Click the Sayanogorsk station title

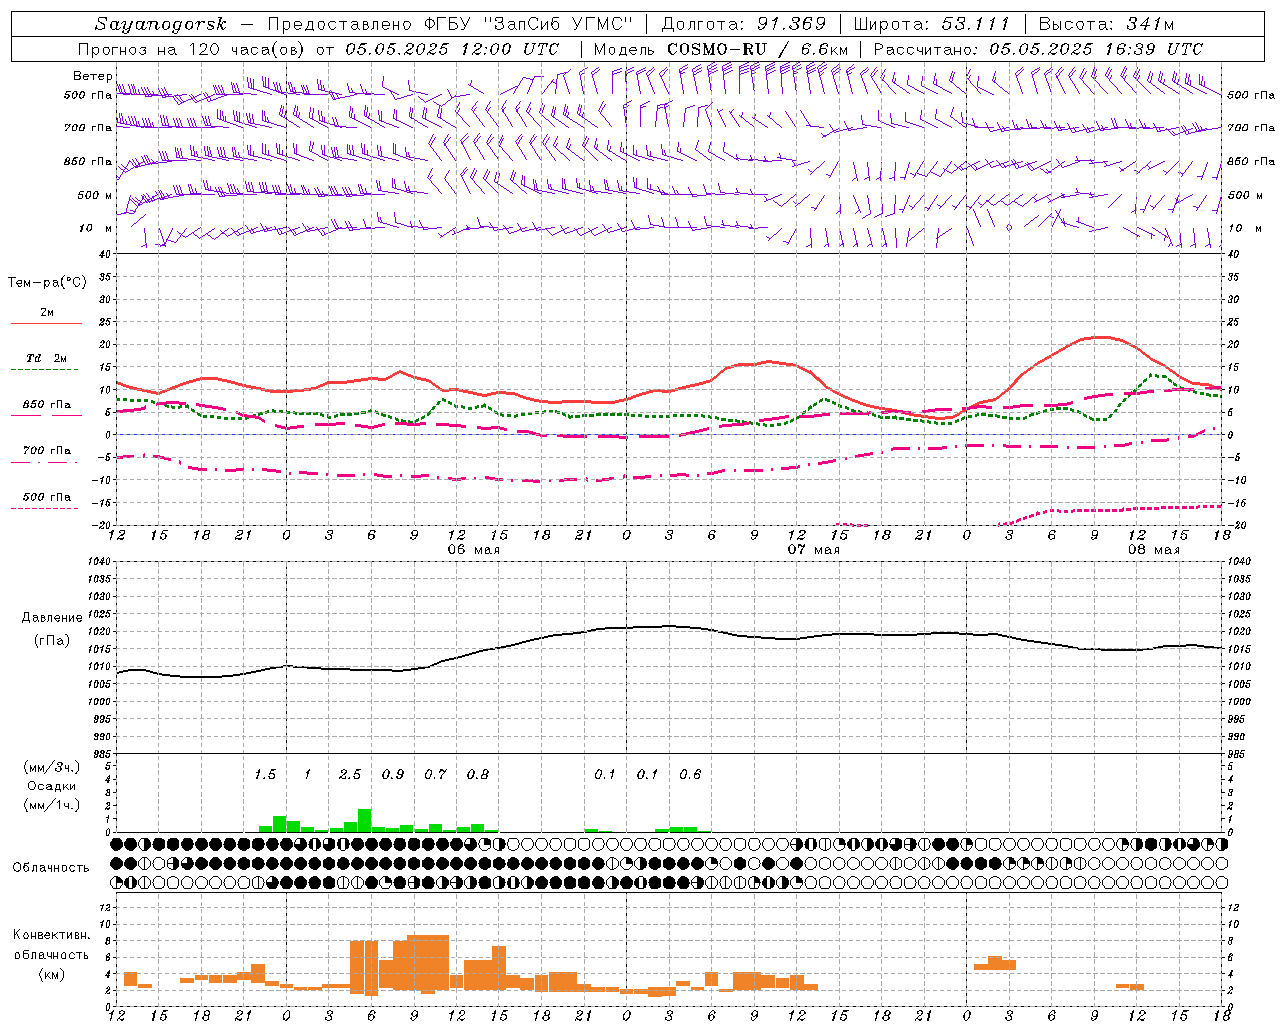point(161,24)
